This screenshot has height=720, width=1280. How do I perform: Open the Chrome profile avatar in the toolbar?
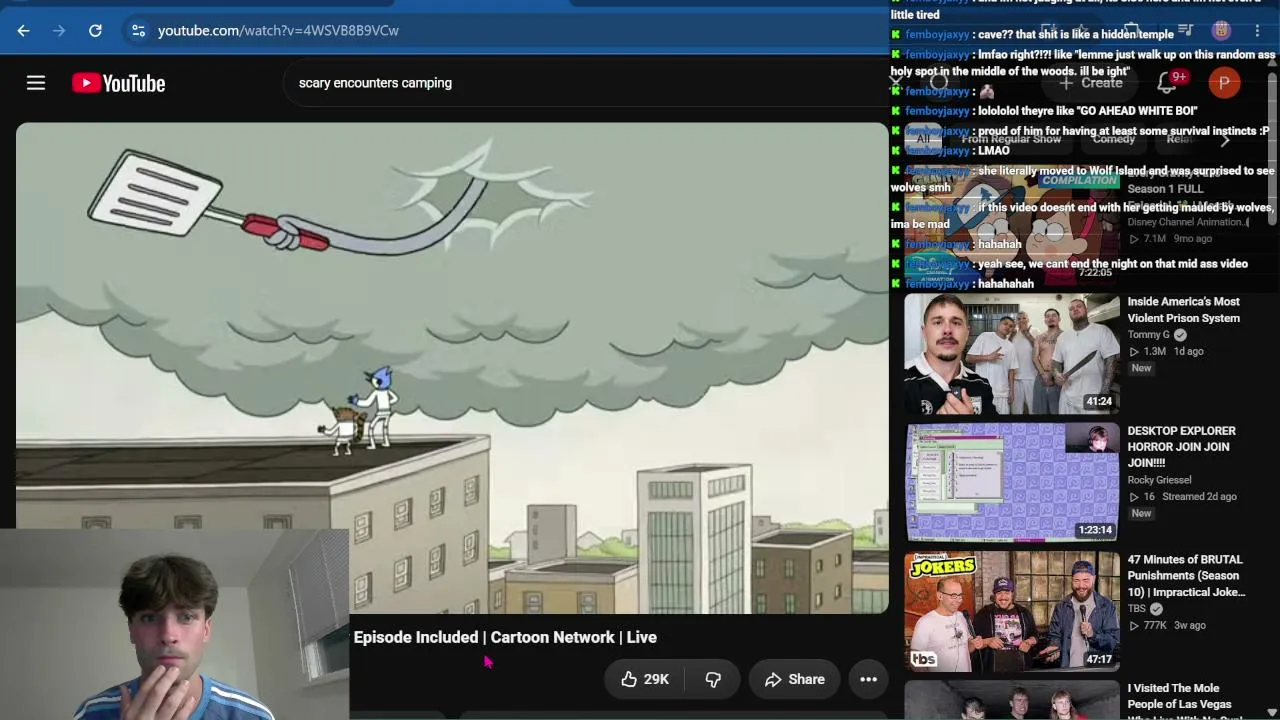1222,31
